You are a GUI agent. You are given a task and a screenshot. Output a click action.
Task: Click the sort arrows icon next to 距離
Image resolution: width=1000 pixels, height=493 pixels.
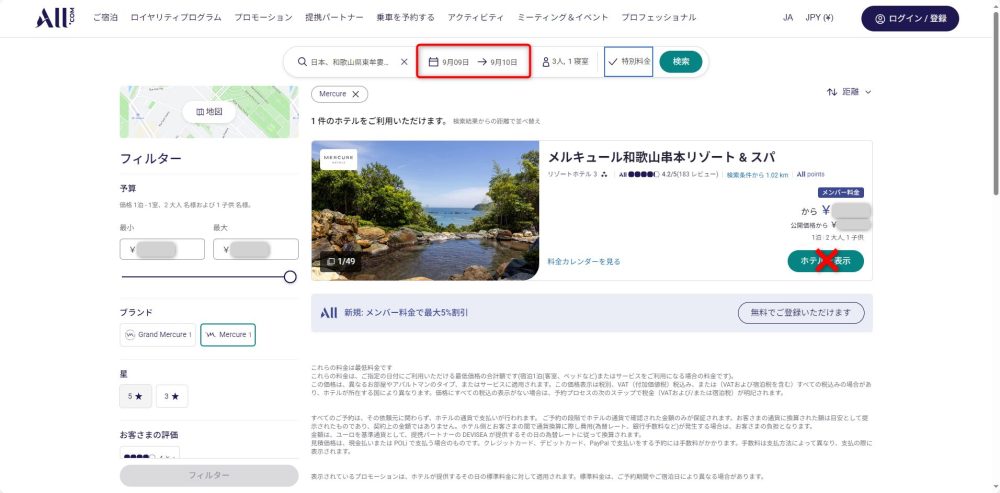(x=832, y=92)
